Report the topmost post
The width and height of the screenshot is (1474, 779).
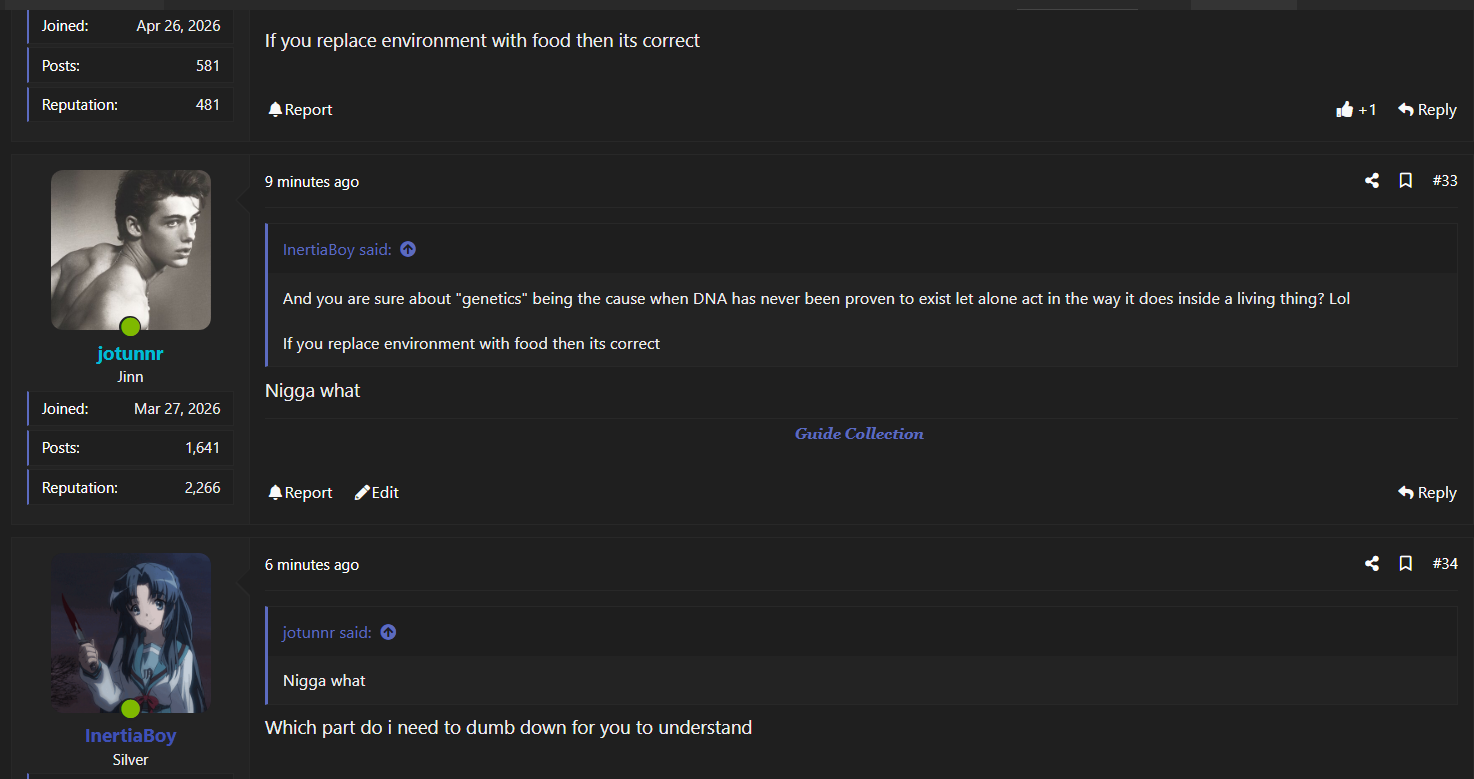(300, 110)
